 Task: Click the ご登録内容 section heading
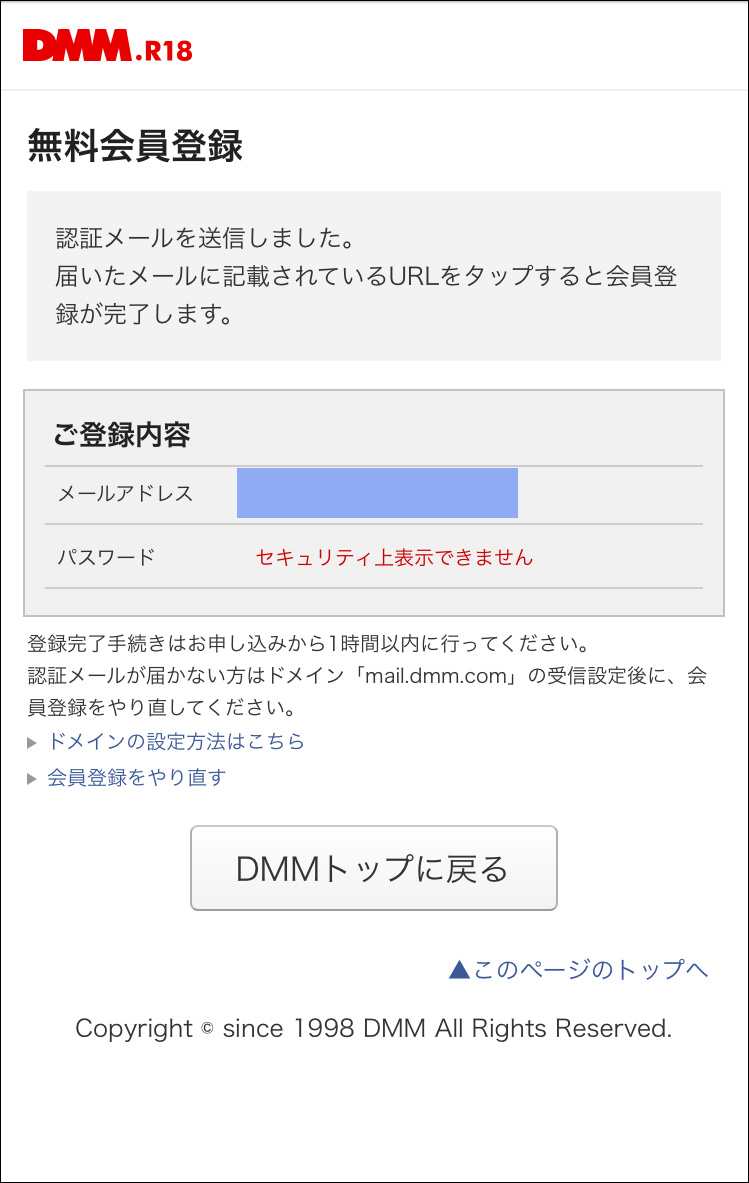[x=121, y=435]
